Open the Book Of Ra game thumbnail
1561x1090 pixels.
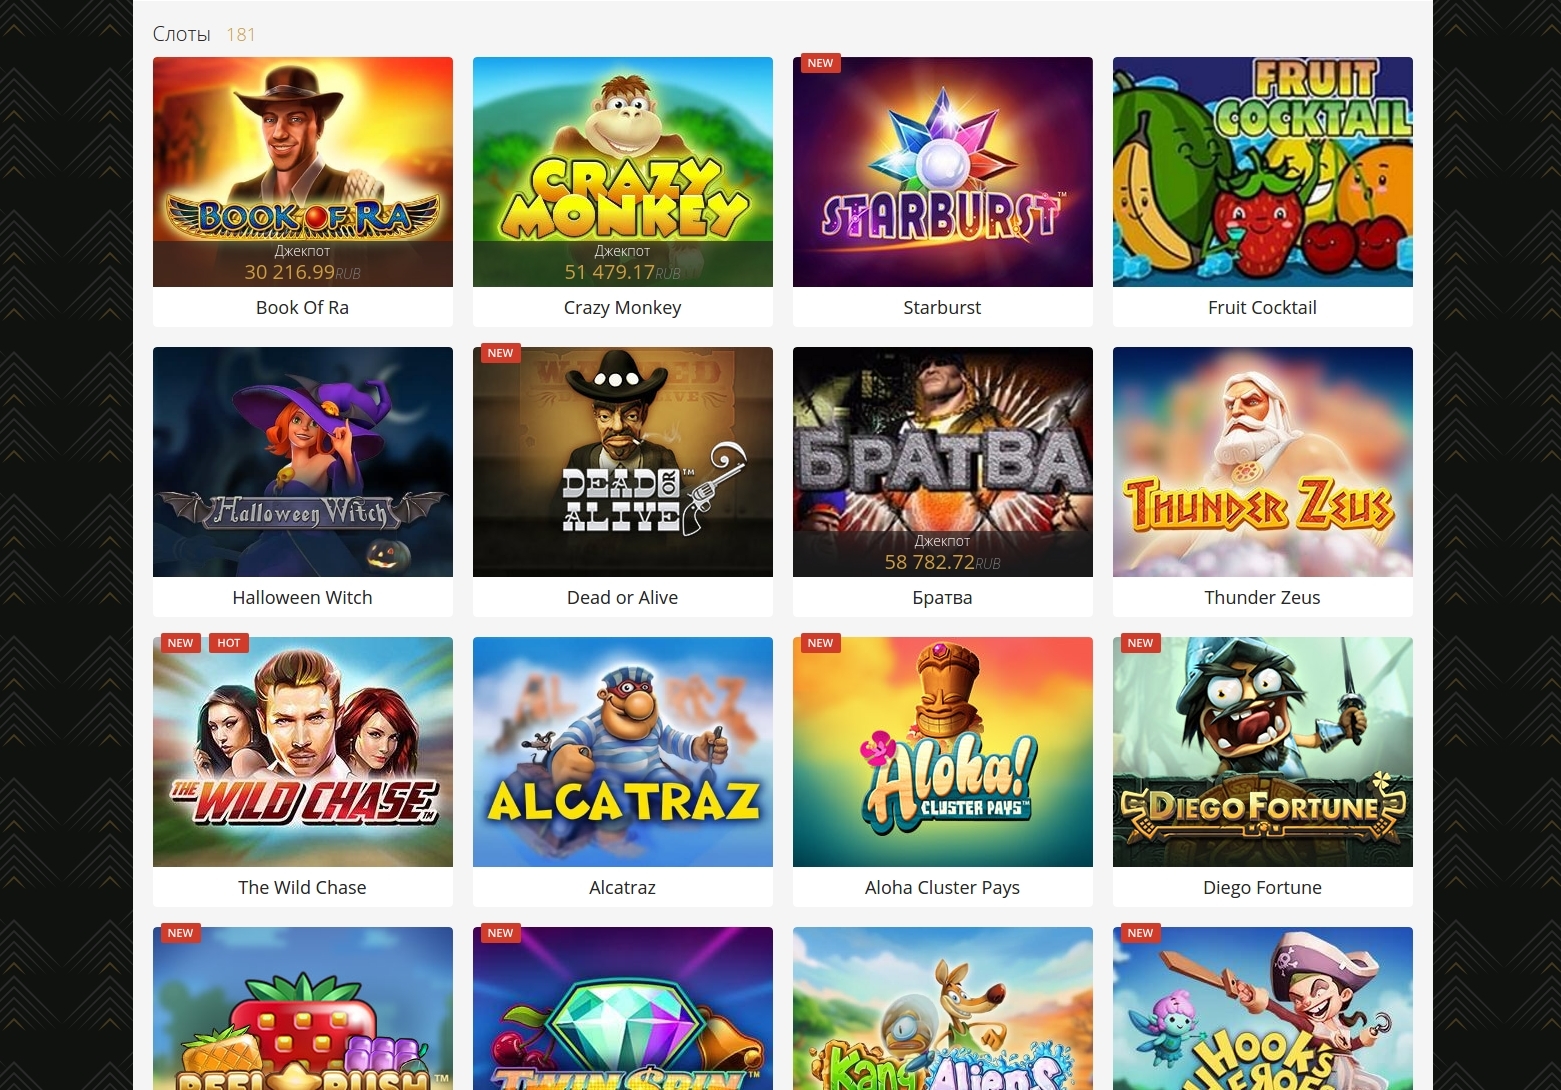tap(302, 172)
